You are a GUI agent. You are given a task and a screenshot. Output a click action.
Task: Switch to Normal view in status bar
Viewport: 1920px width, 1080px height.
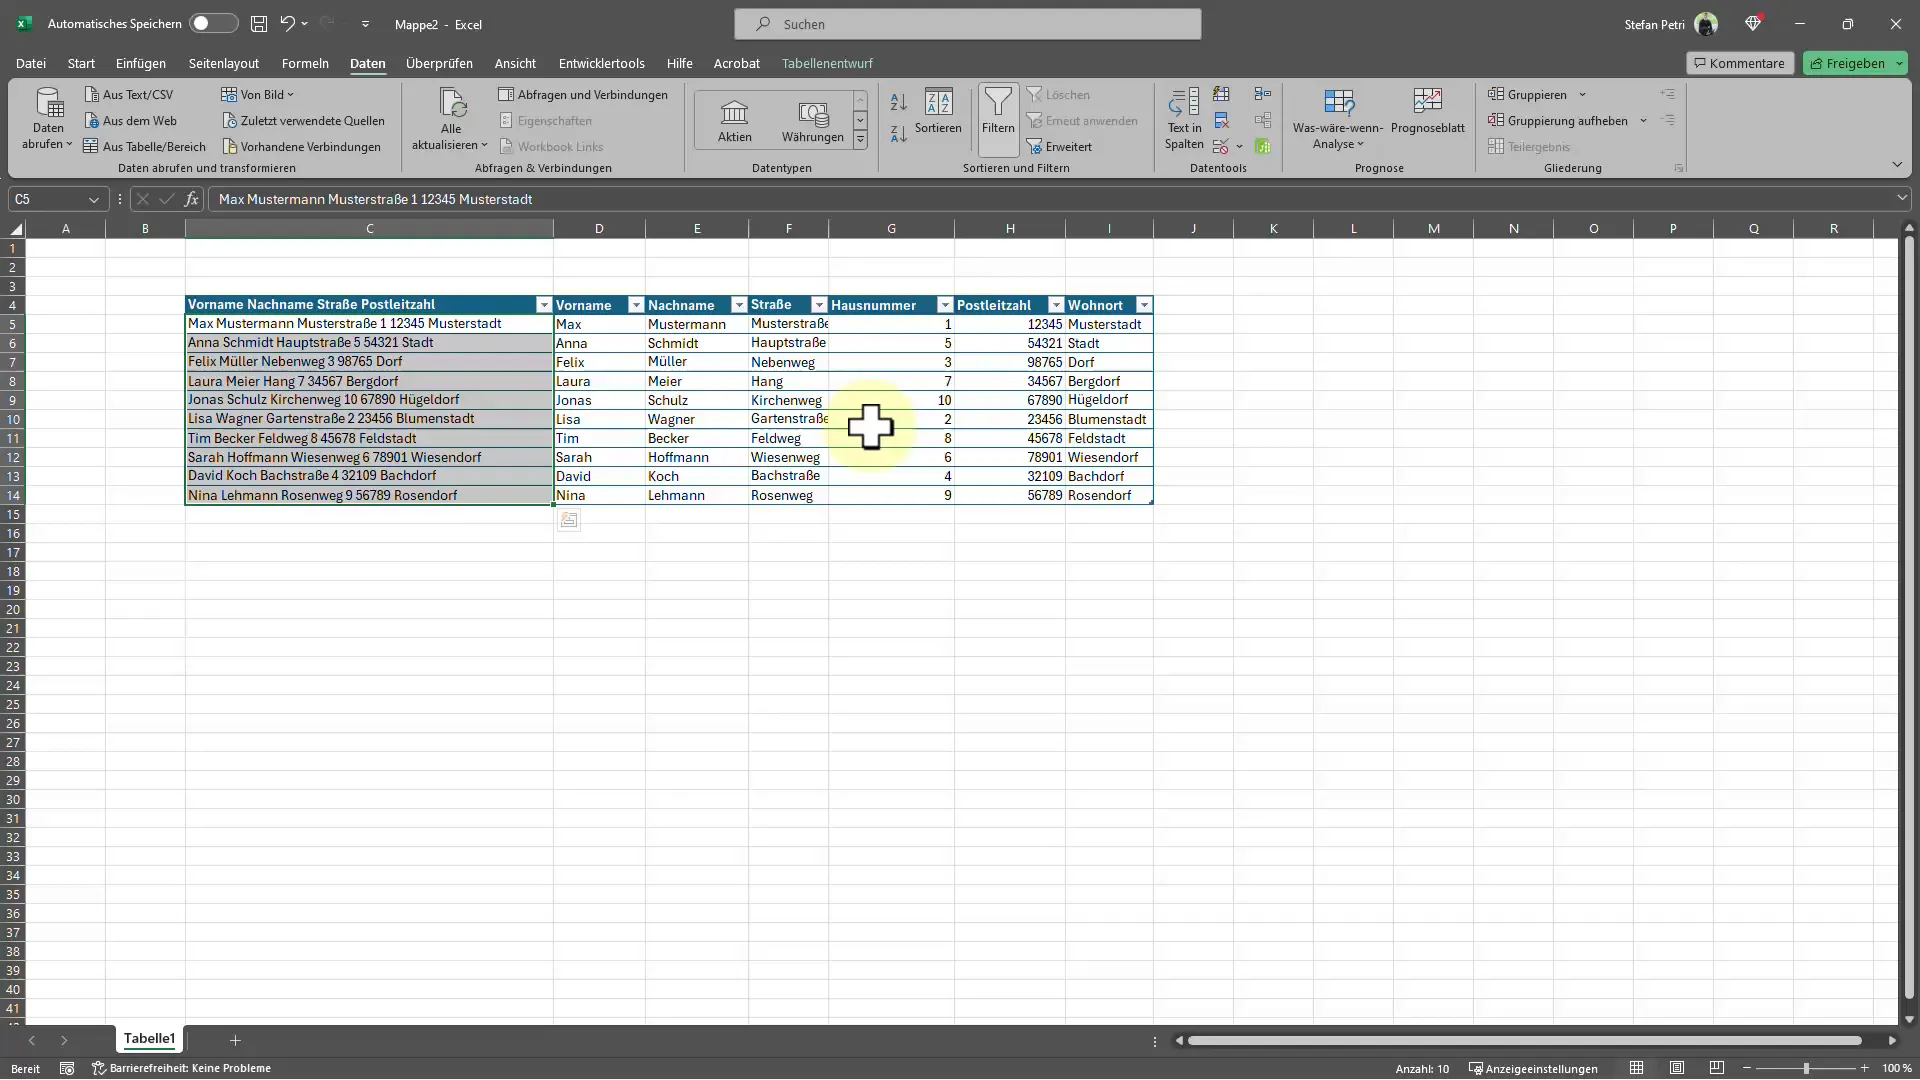click(1636, 1068)
